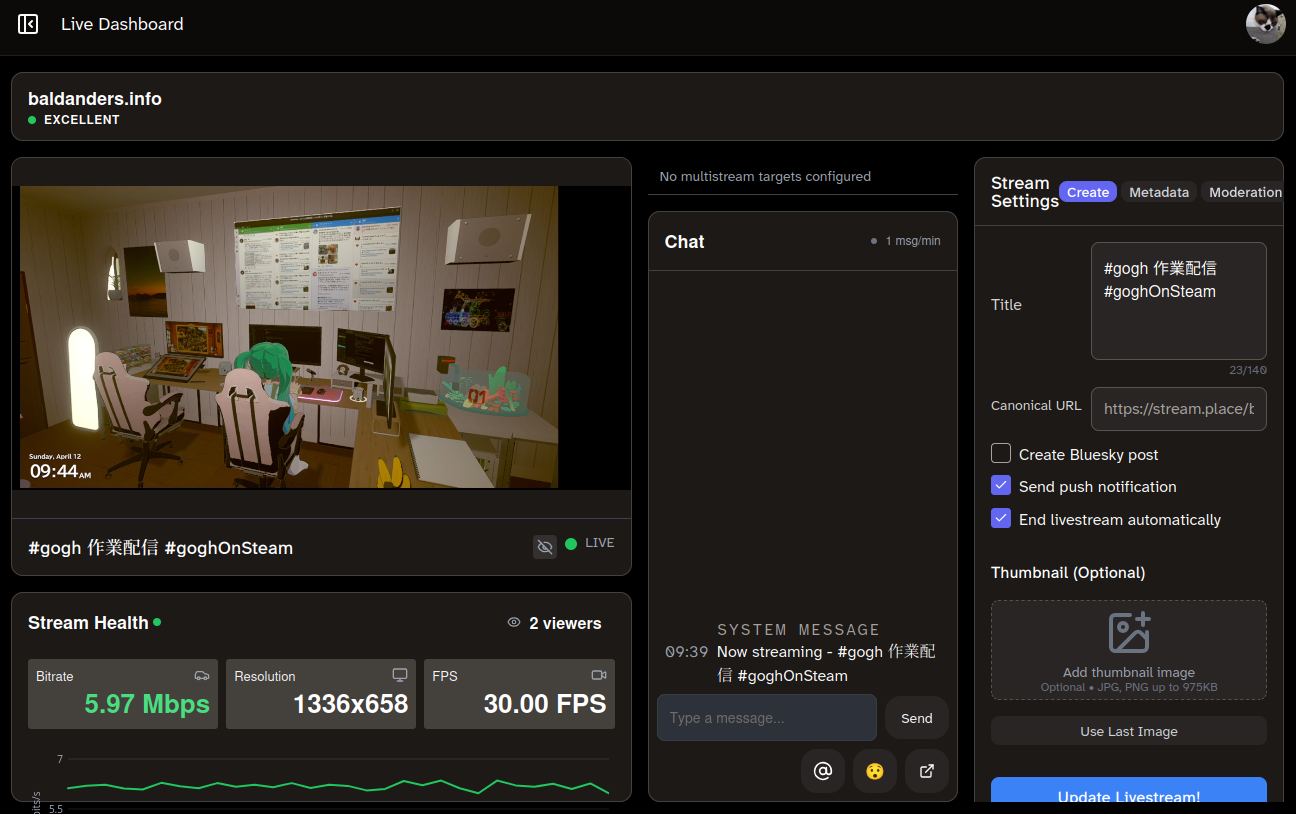Click the monitor icon on the Resolution tile

point(400,676)
